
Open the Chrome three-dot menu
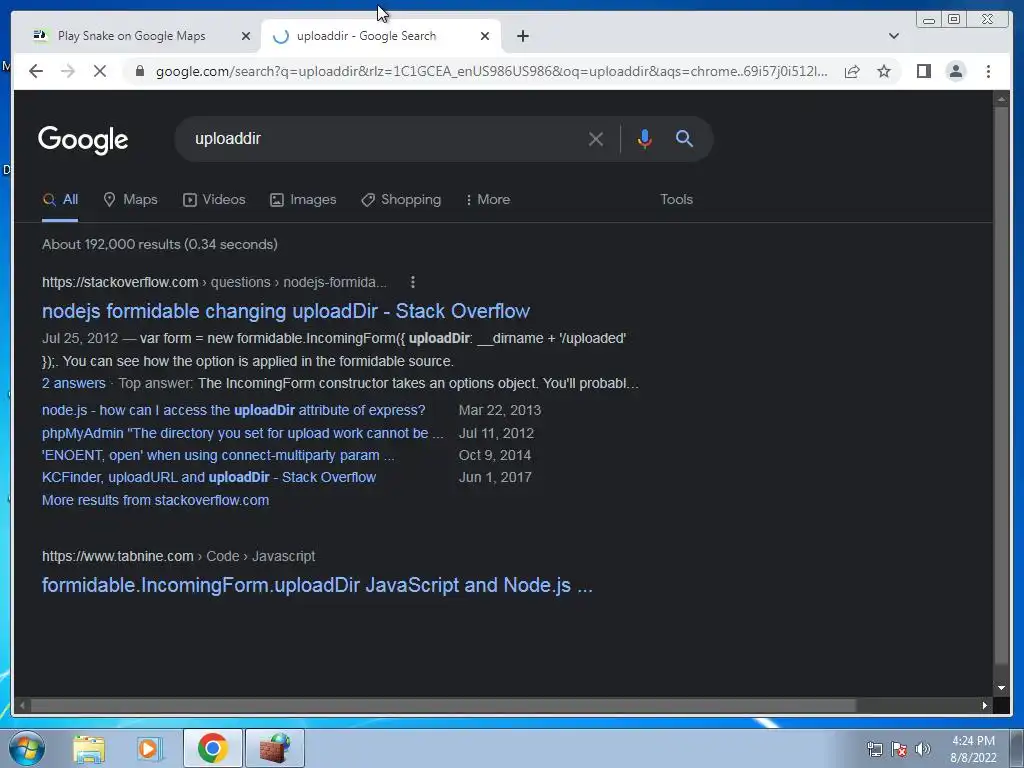(988, 71)
